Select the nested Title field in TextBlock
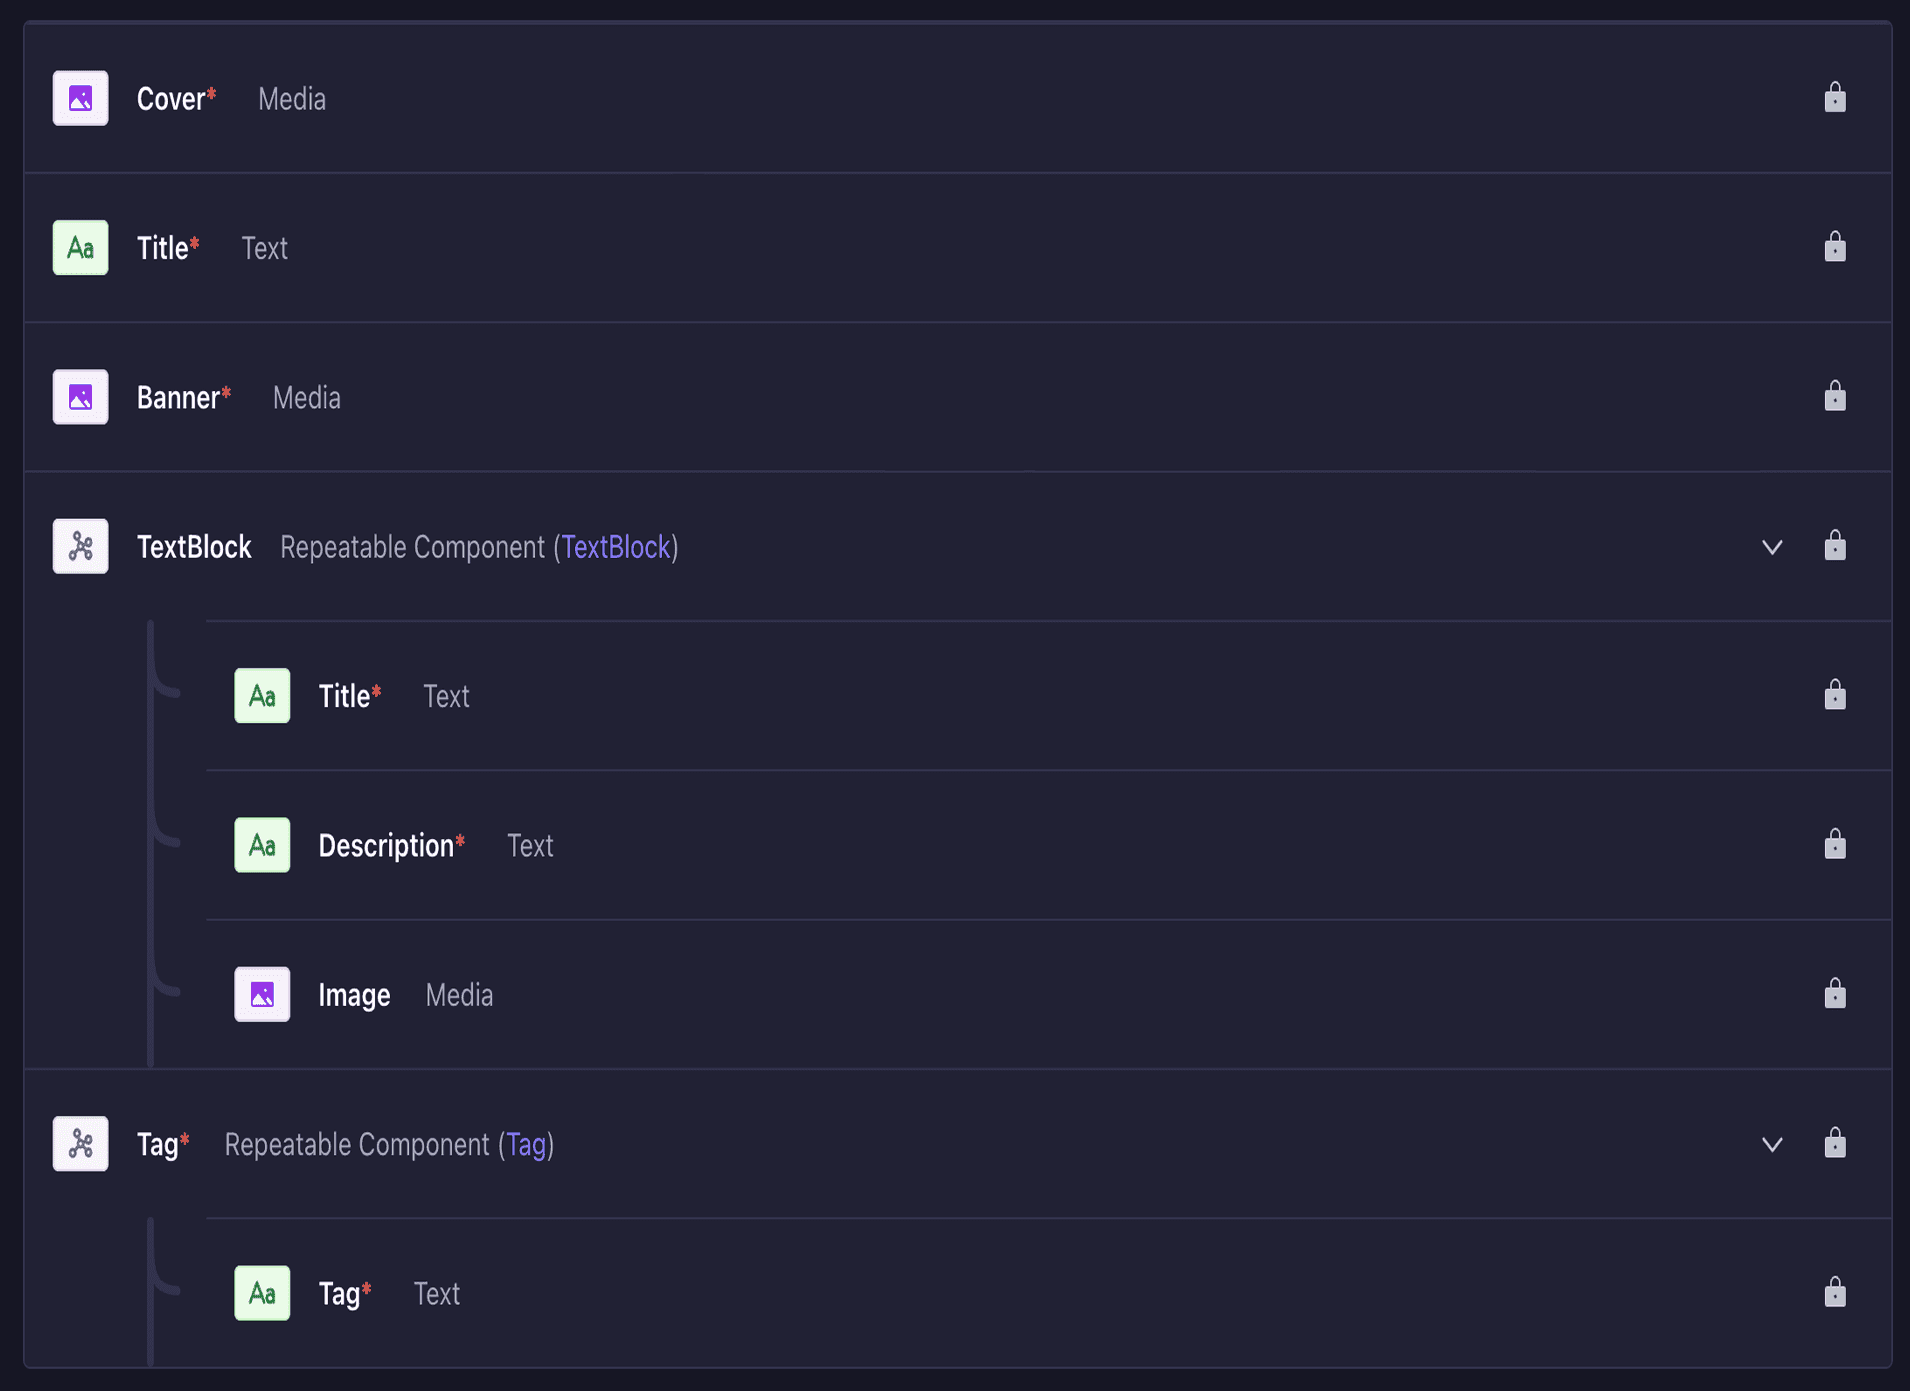 coord(344,696)
